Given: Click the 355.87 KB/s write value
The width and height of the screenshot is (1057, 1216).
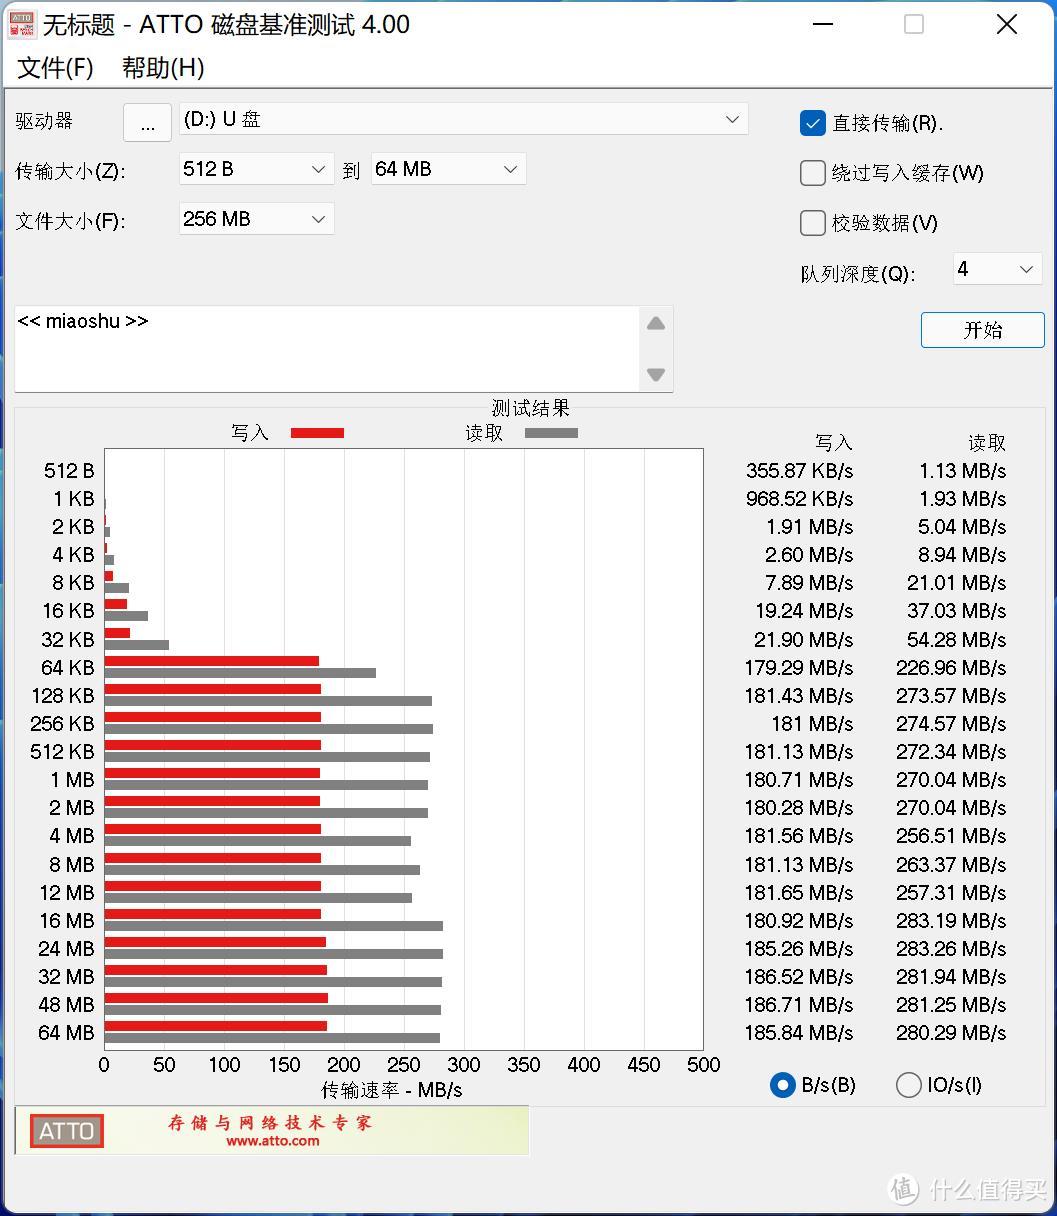Looking at the screenshot, I should point(799,471).
